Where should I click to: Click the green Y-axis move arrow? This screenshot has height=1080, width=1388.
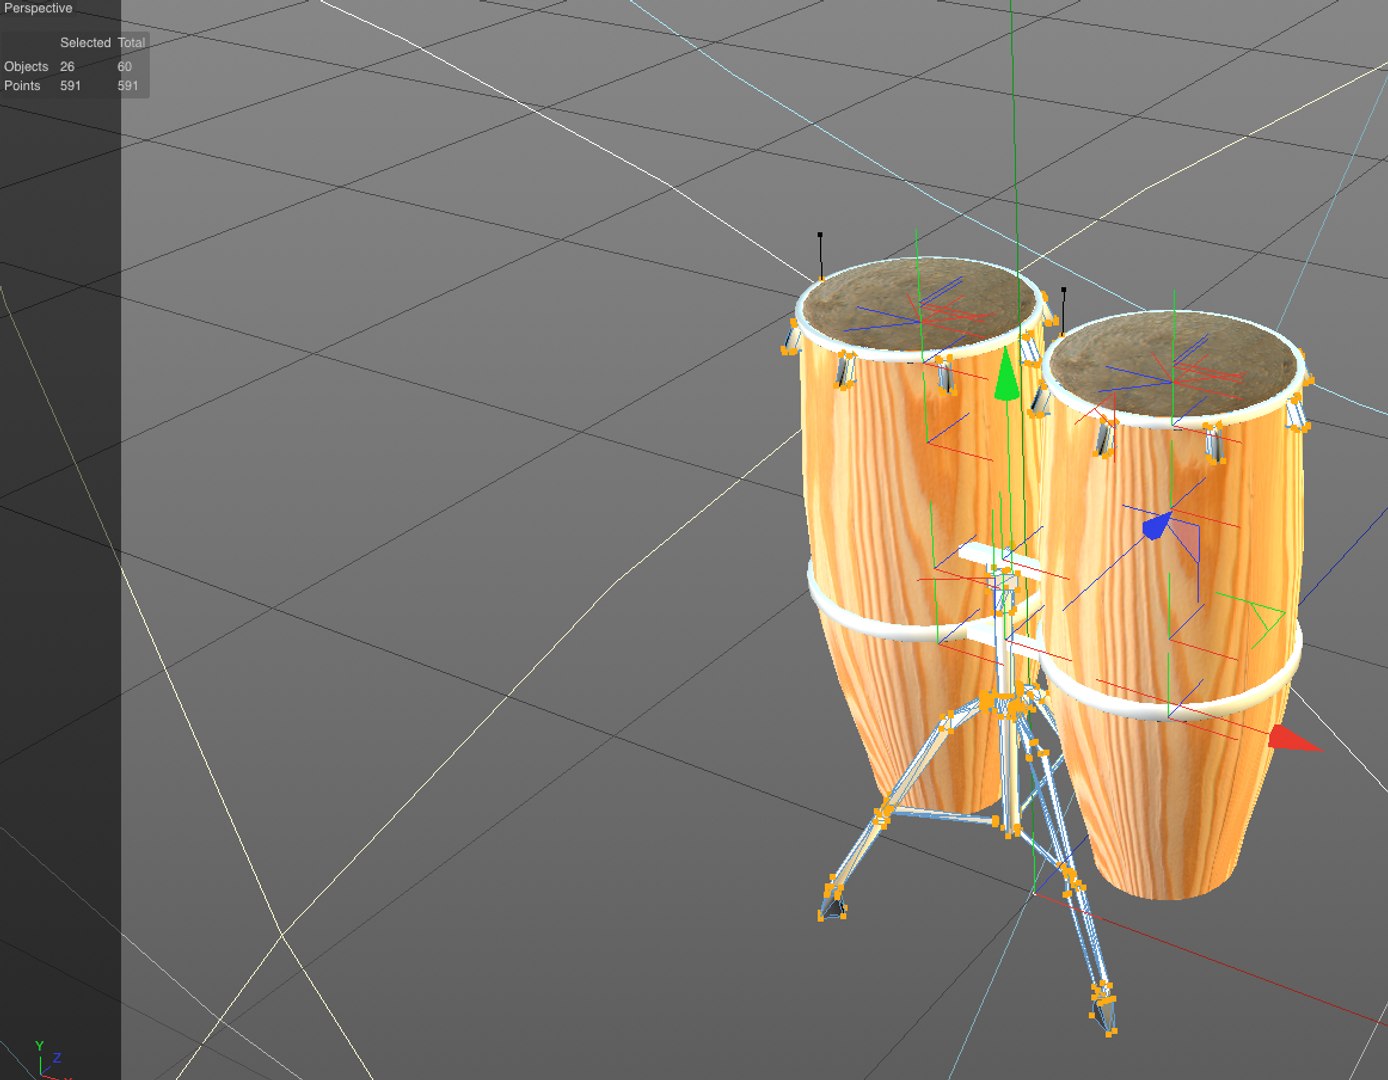[x=1007, y=376]
